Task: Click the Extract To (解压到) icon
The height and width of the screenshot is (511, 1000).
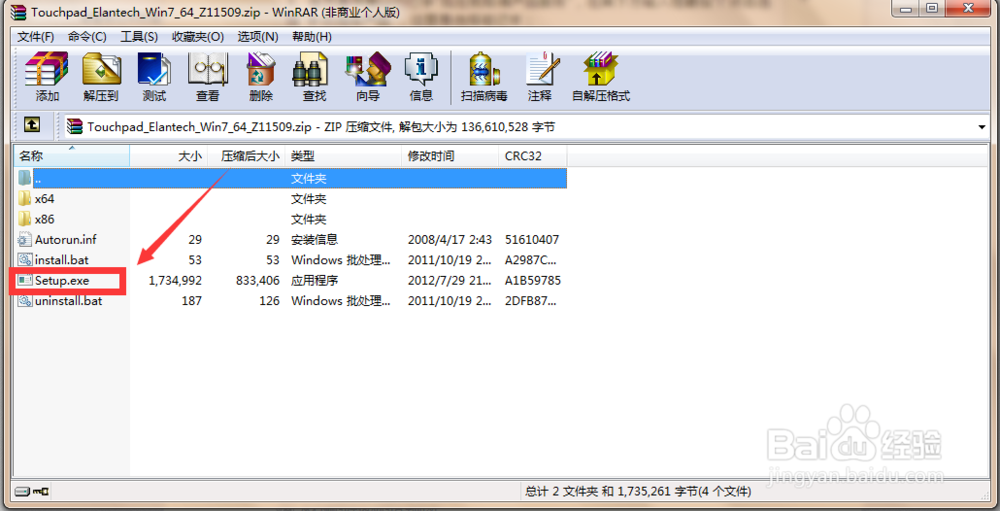Action: [x=101, y=70]
